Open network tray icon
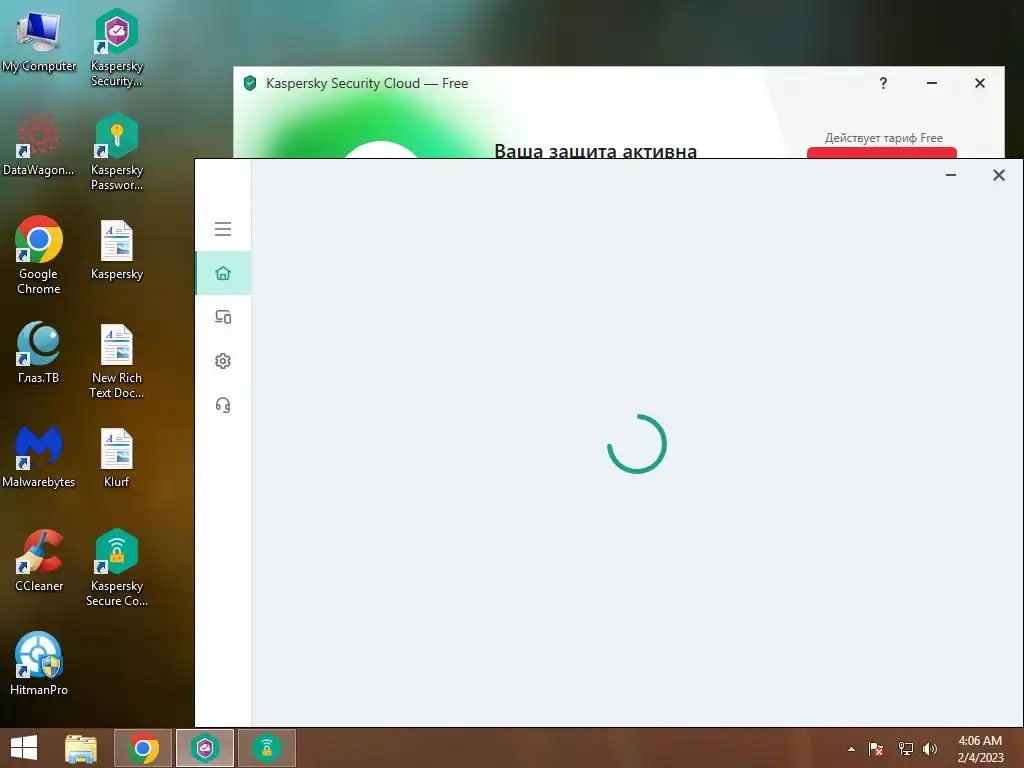Viewport: 1024px width, 768px height. coord(905,749)
